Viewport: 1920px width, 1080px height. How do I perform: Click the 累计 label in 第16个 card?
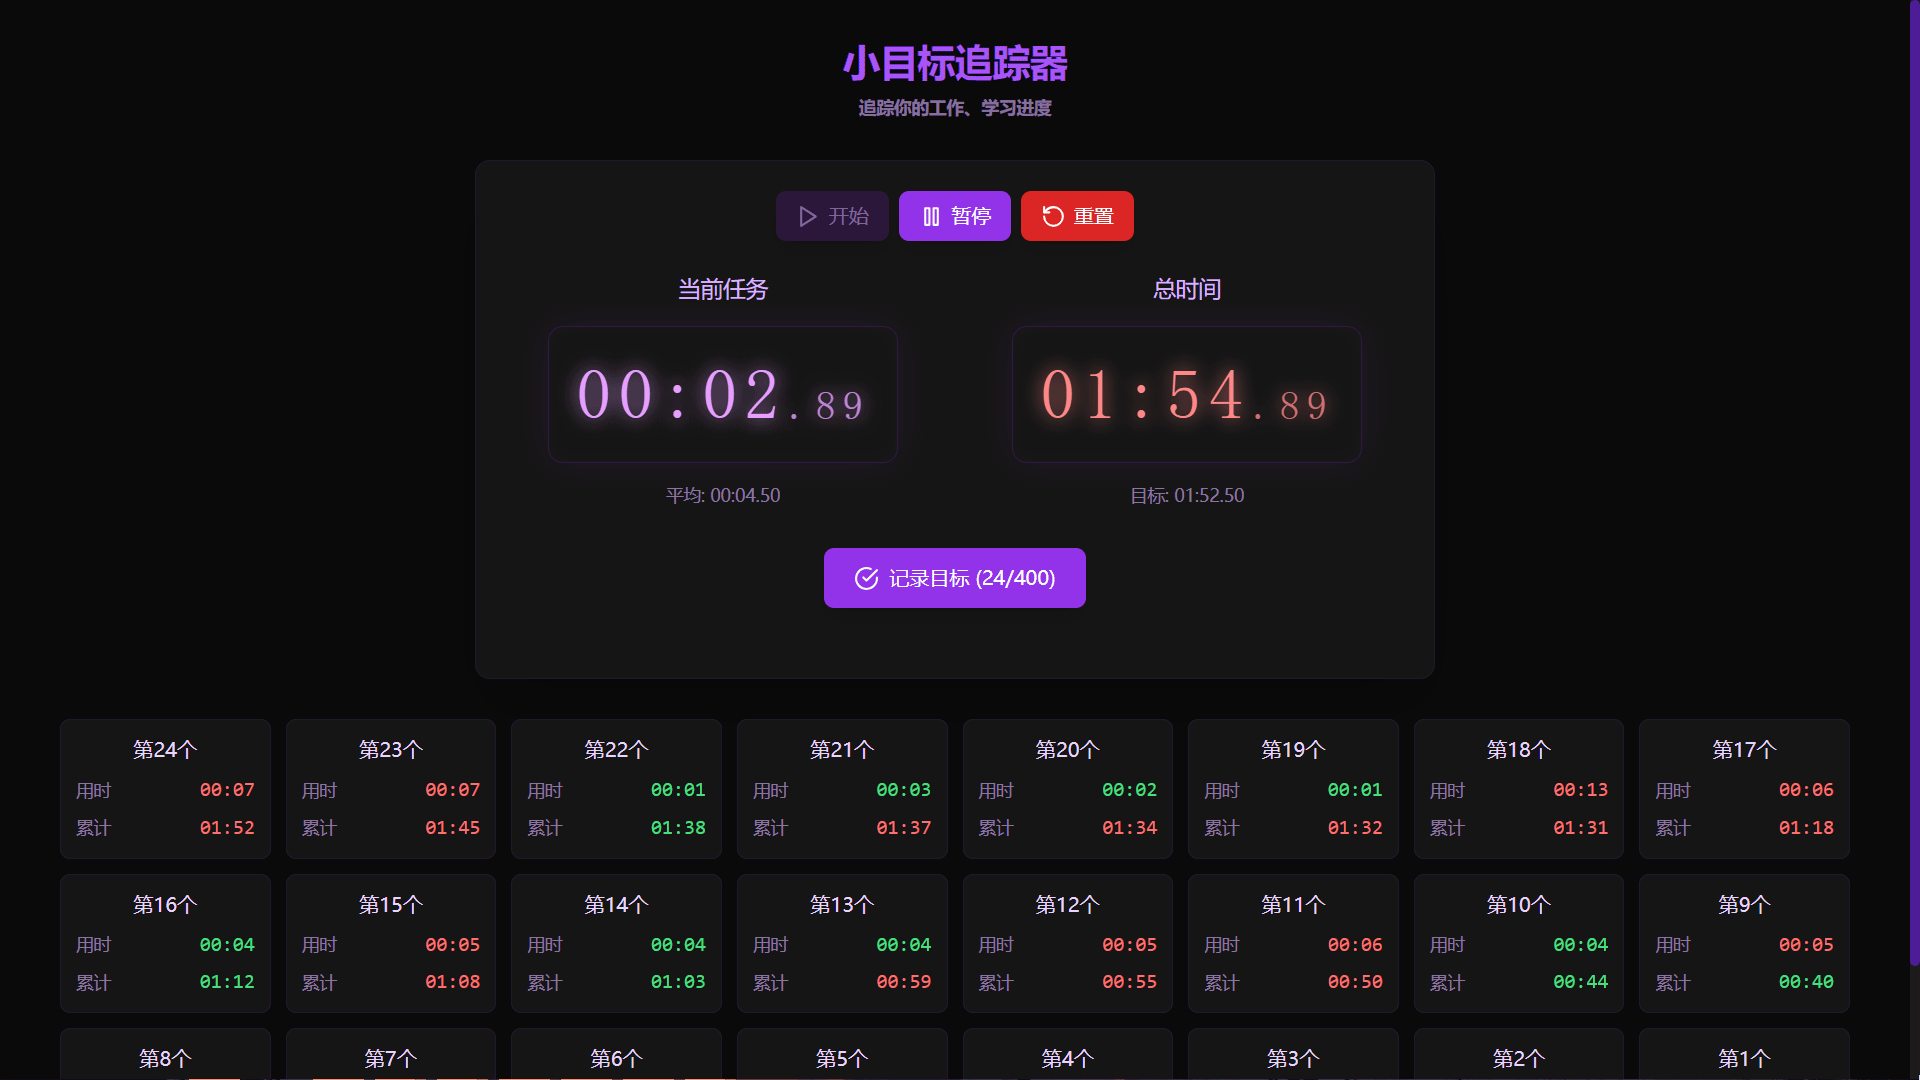(x=94, y=983)
